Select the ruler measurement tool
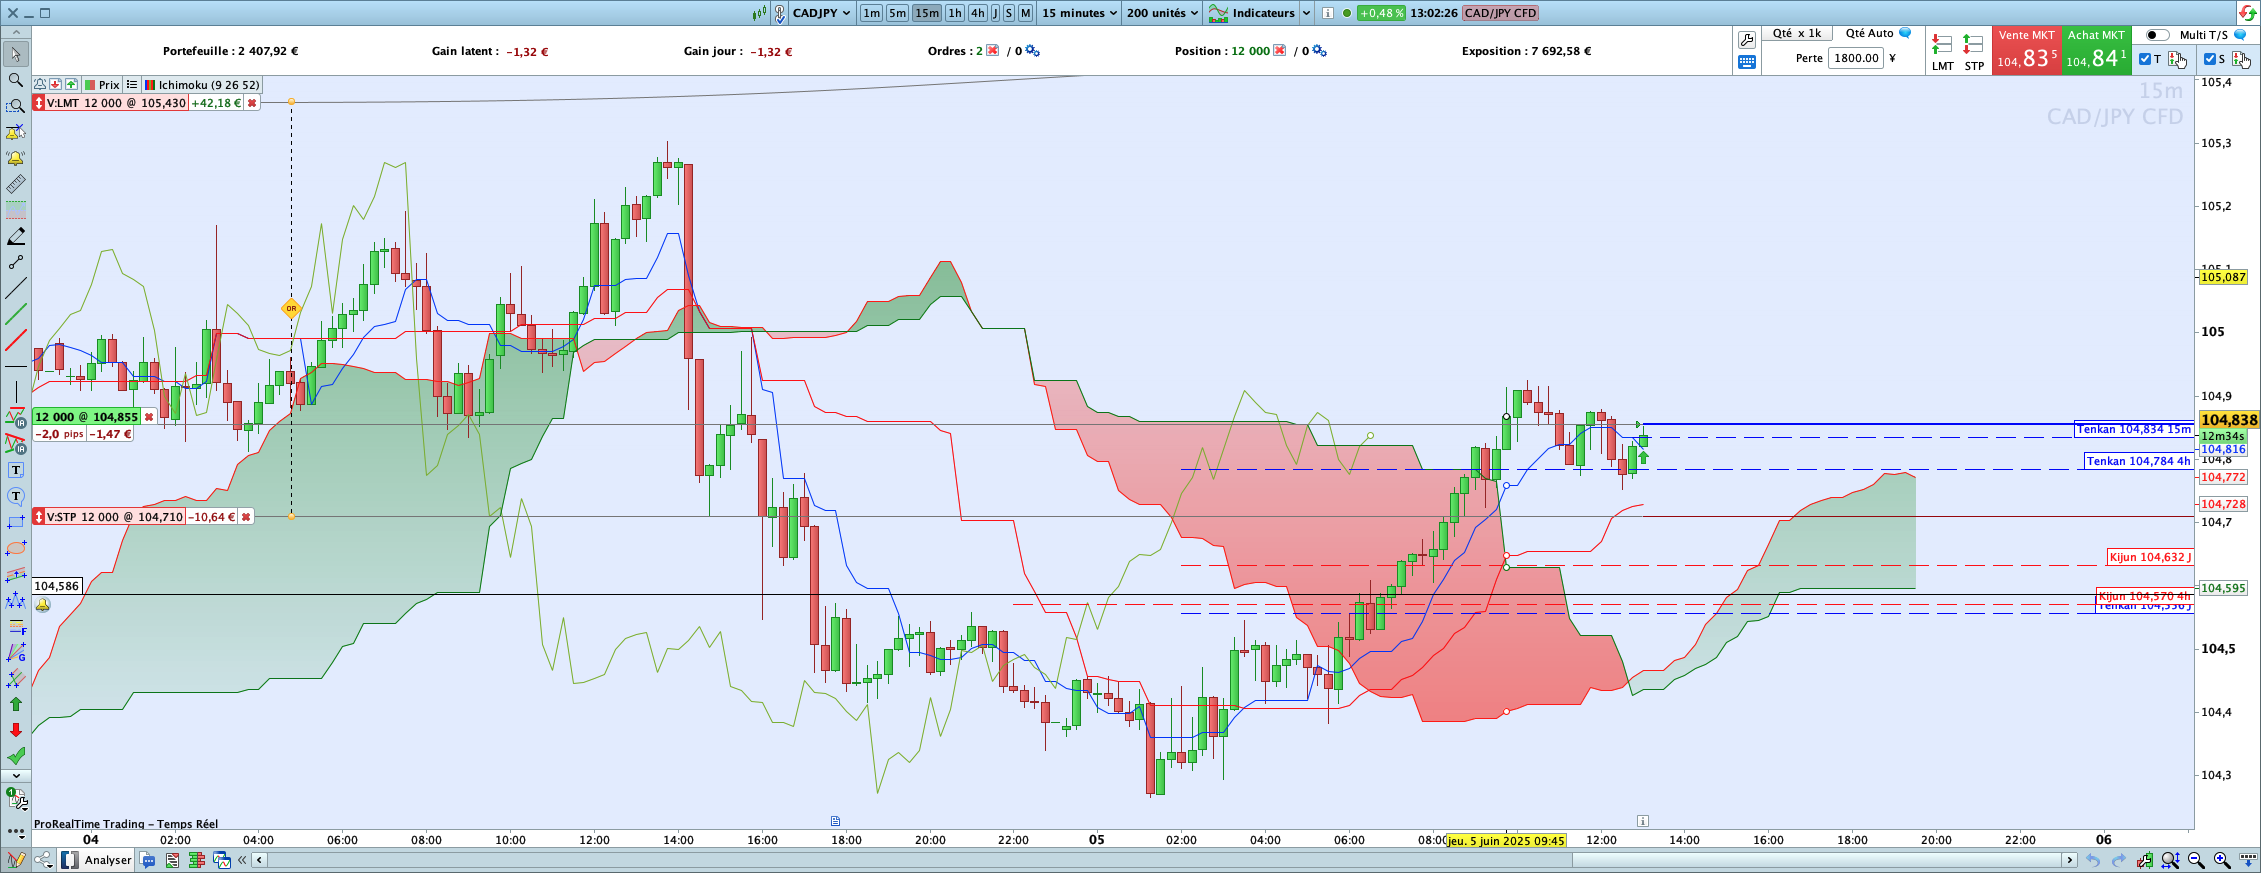This screenshot has height=873, width=2261. [15, 184]
